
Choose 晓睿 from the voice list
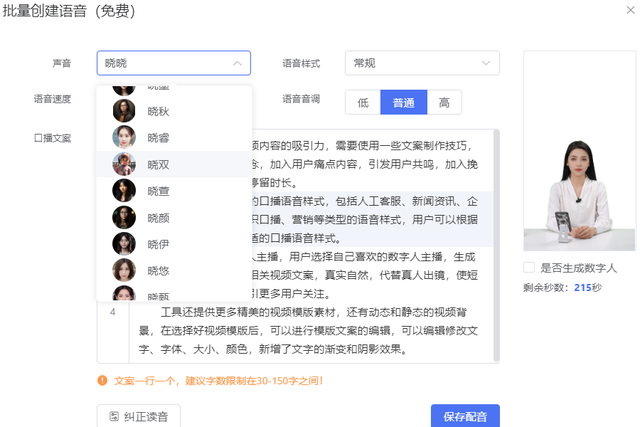(174, 137)
